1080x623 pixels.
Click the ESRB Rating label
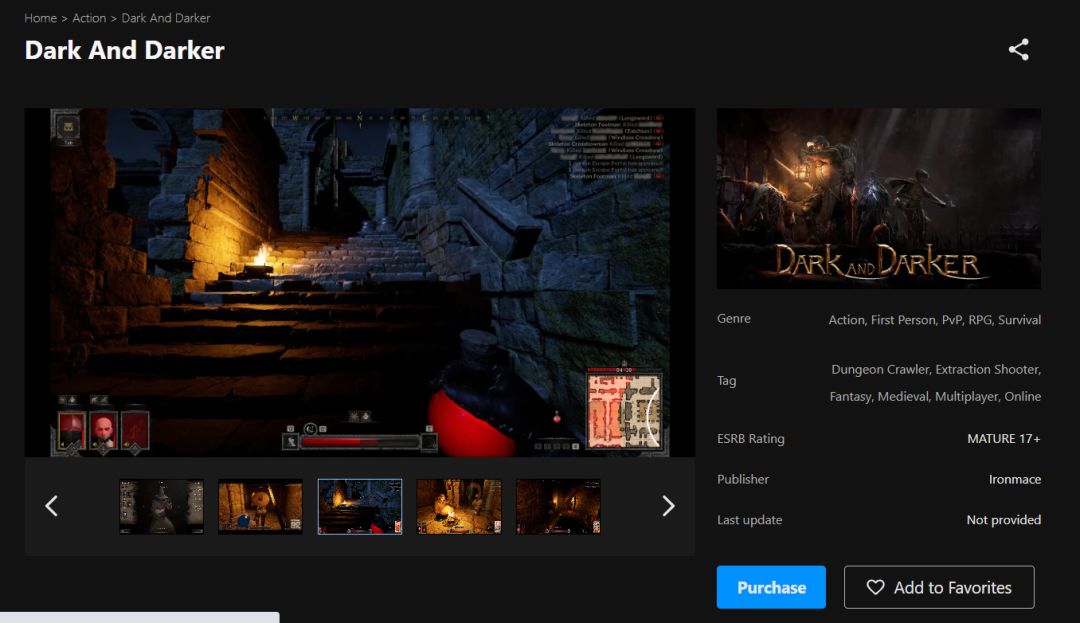751,439
